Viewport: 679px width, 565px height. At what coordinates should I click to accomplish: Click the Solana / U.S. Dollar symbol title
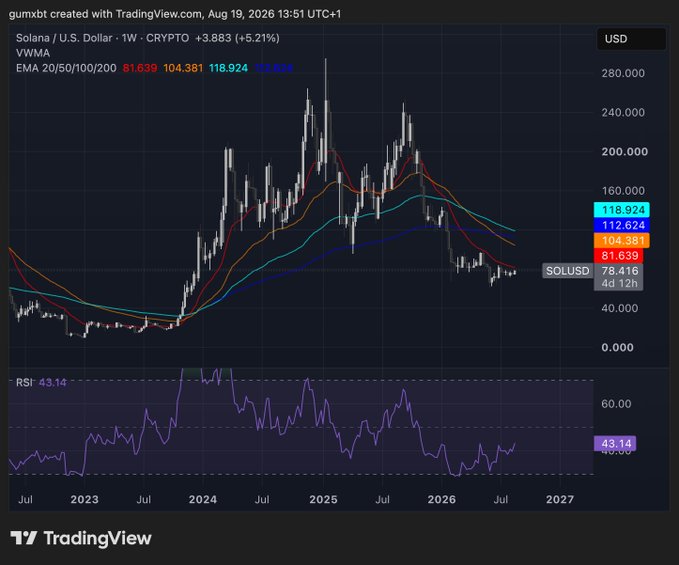(64, 38)
